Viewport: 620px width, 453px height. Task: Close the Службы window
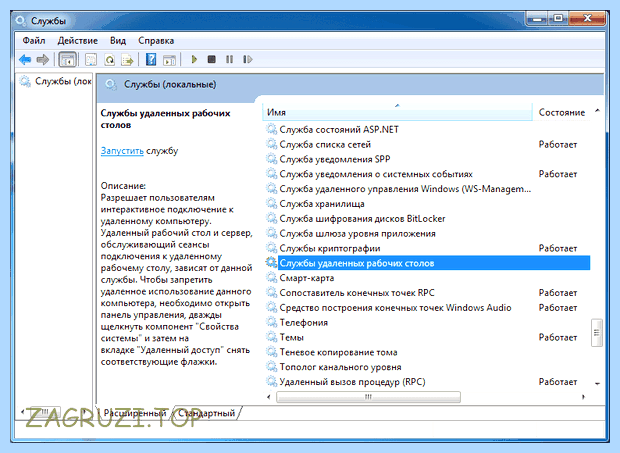click(587, 19)
